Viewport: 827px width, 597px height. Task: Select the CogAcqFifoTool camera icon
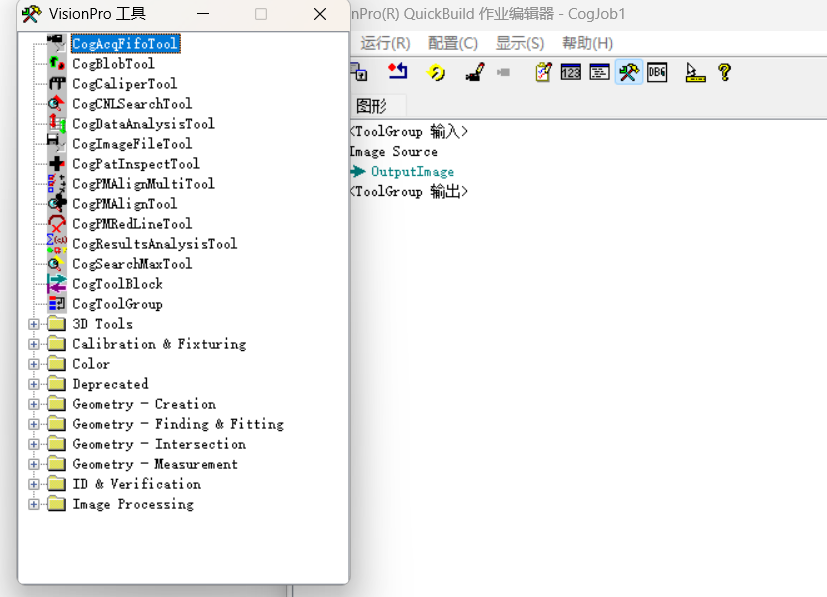[56, 43]
